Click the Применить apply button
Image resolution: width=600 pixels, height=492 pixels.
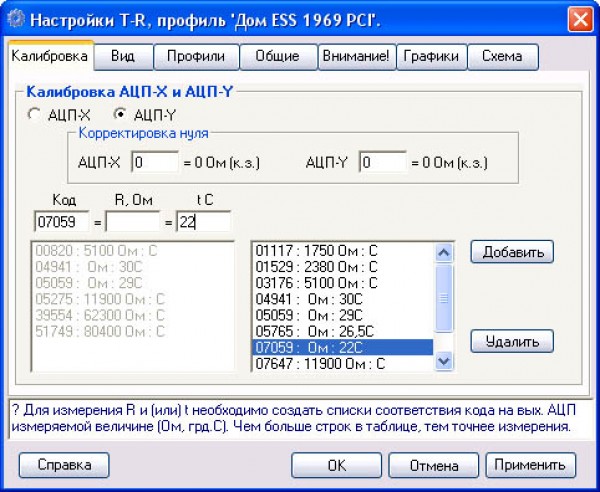tap(531, 465)
